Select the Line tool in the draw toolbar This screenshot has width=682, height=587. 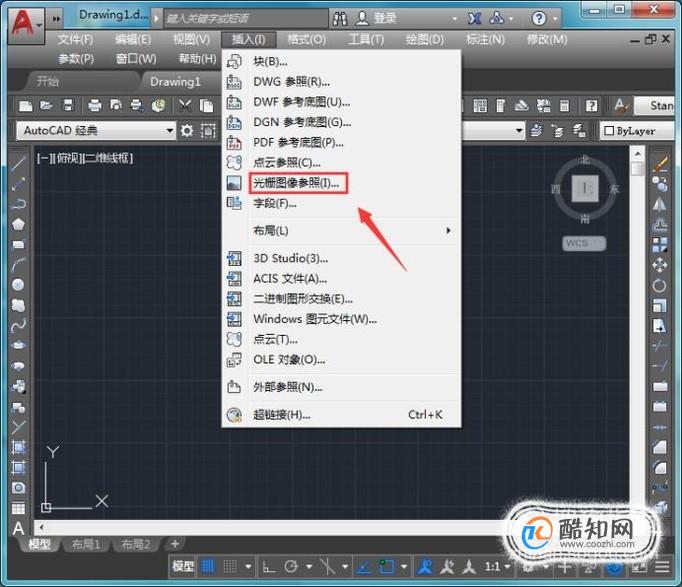click(x=18, y=163)
